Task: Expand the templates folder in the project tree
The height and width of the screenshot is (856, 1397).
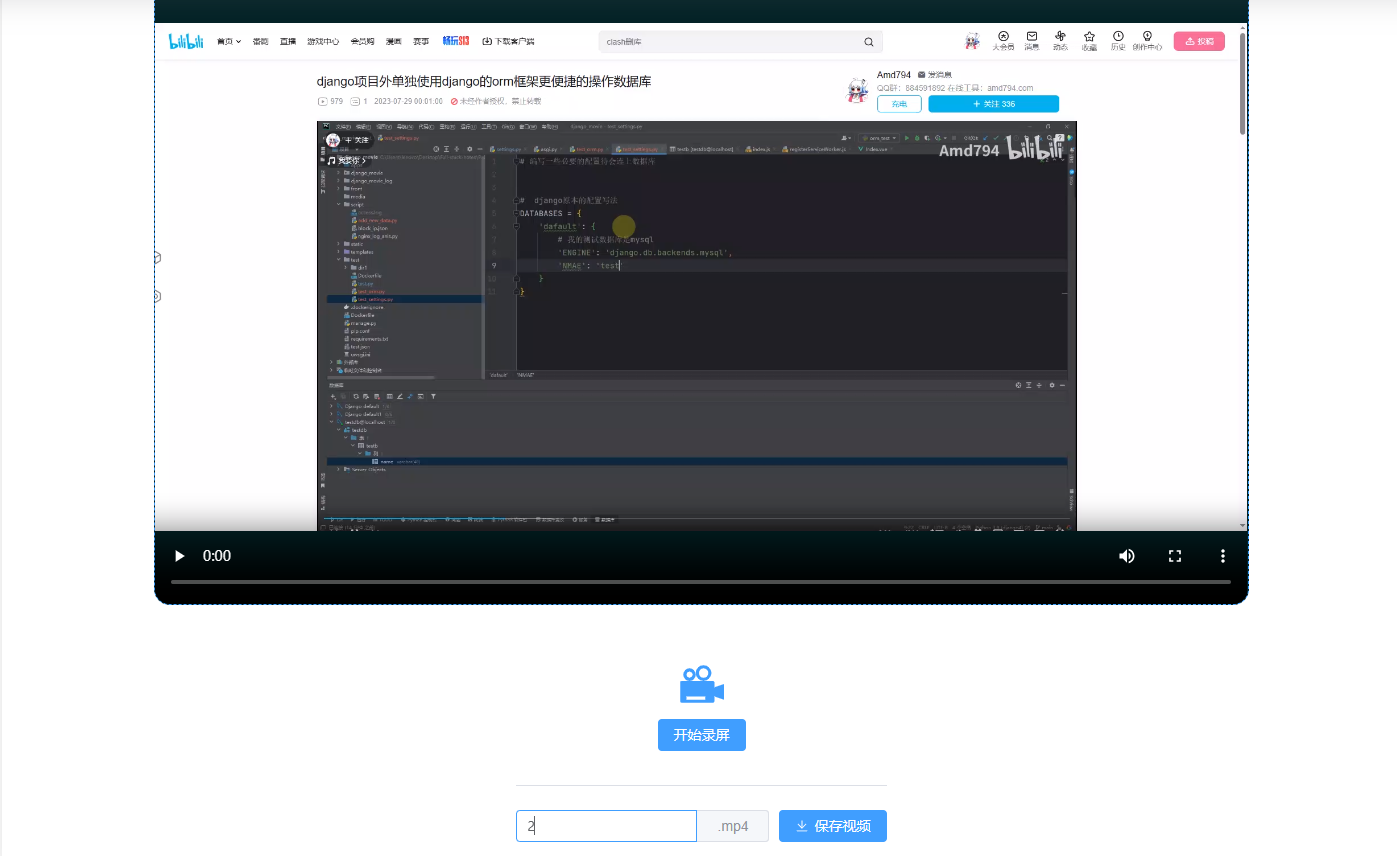Action: click(x=340, y=251)
